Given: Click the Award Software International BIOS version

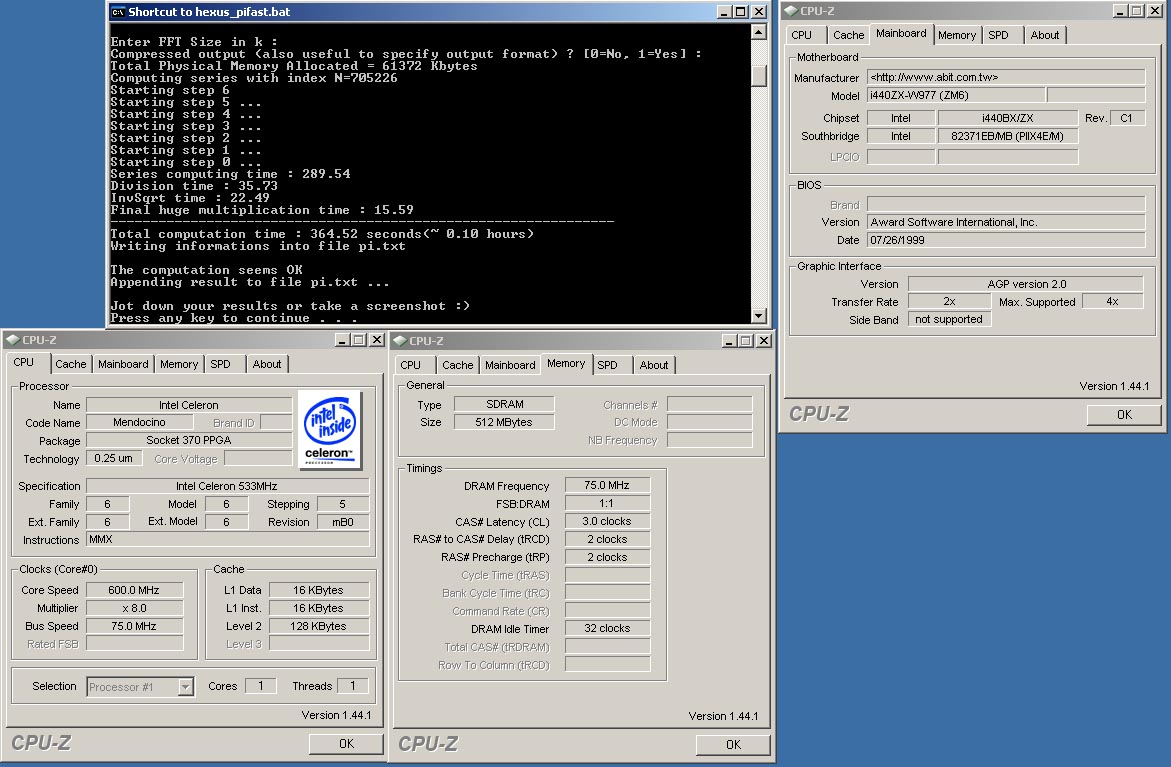Looking at the screenshot, I should (1006, 222).
